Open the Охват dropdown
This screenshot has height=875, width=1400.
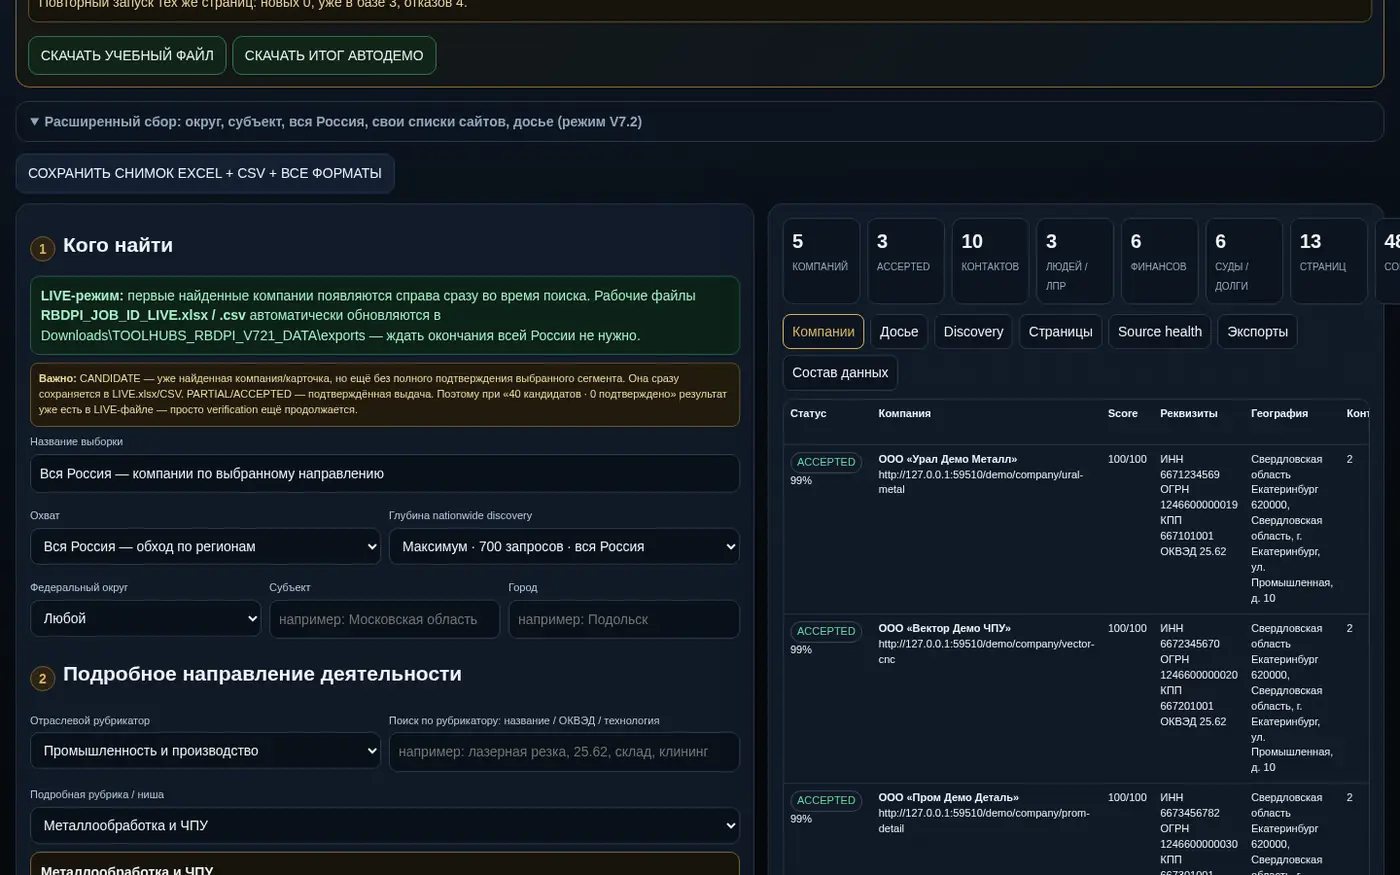coord(205,546)
